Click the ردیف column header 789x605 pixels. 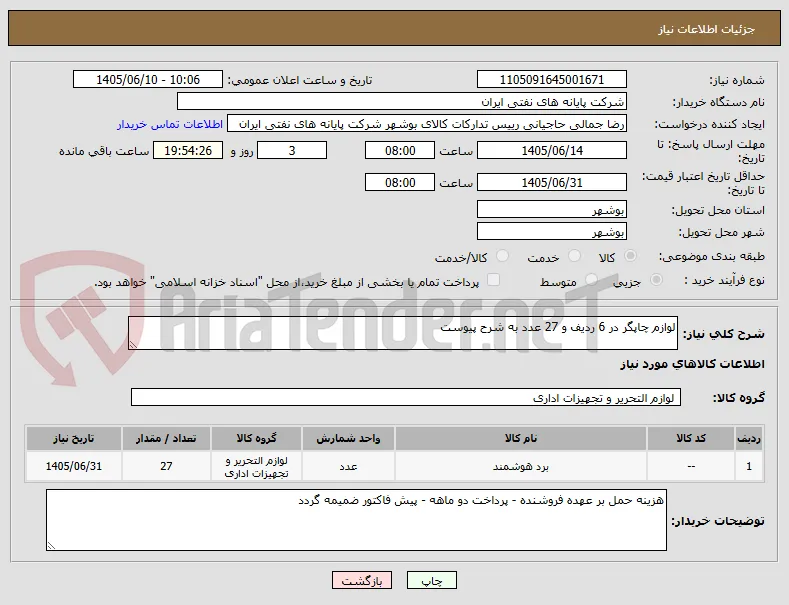coord(749,438)
